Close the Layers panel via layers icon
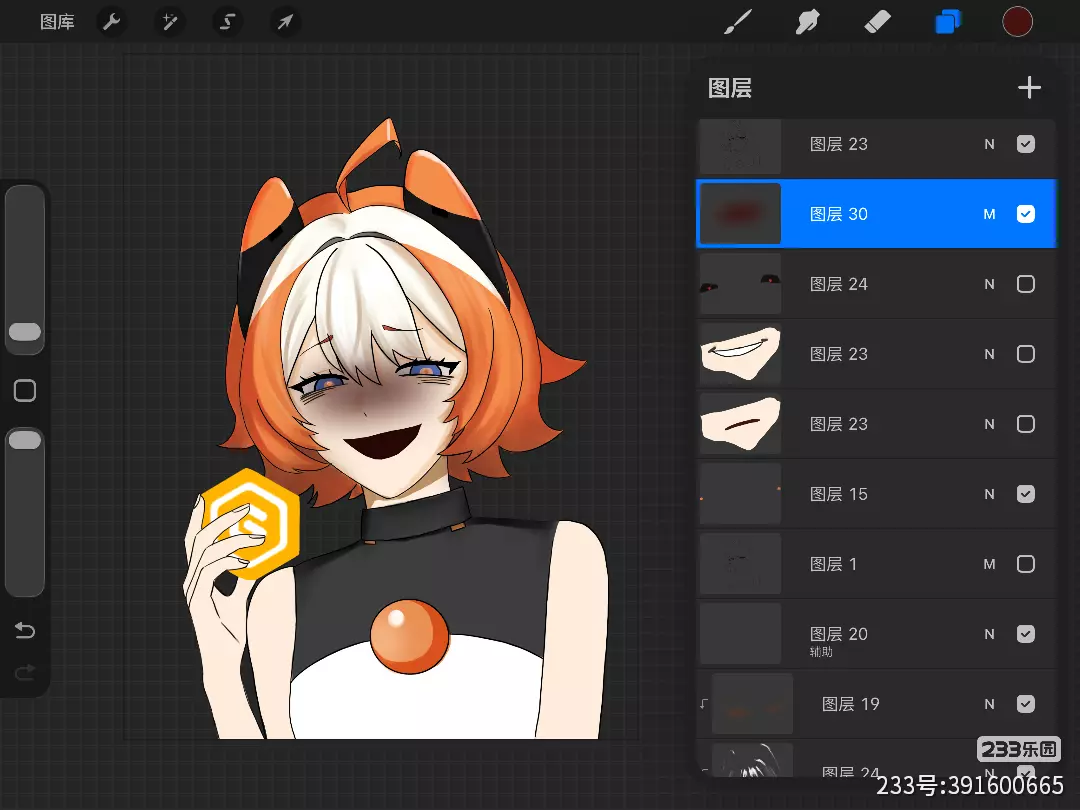The height and width of the screenshot is (810, 1080). pyautogui.click(x=948, y=22)
